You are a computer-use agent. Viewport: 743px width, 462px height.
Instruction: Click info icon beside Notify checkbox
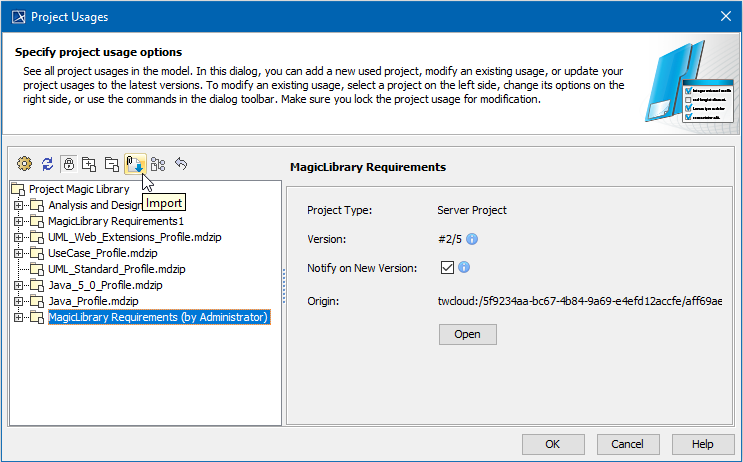click(x=464, y=267)
